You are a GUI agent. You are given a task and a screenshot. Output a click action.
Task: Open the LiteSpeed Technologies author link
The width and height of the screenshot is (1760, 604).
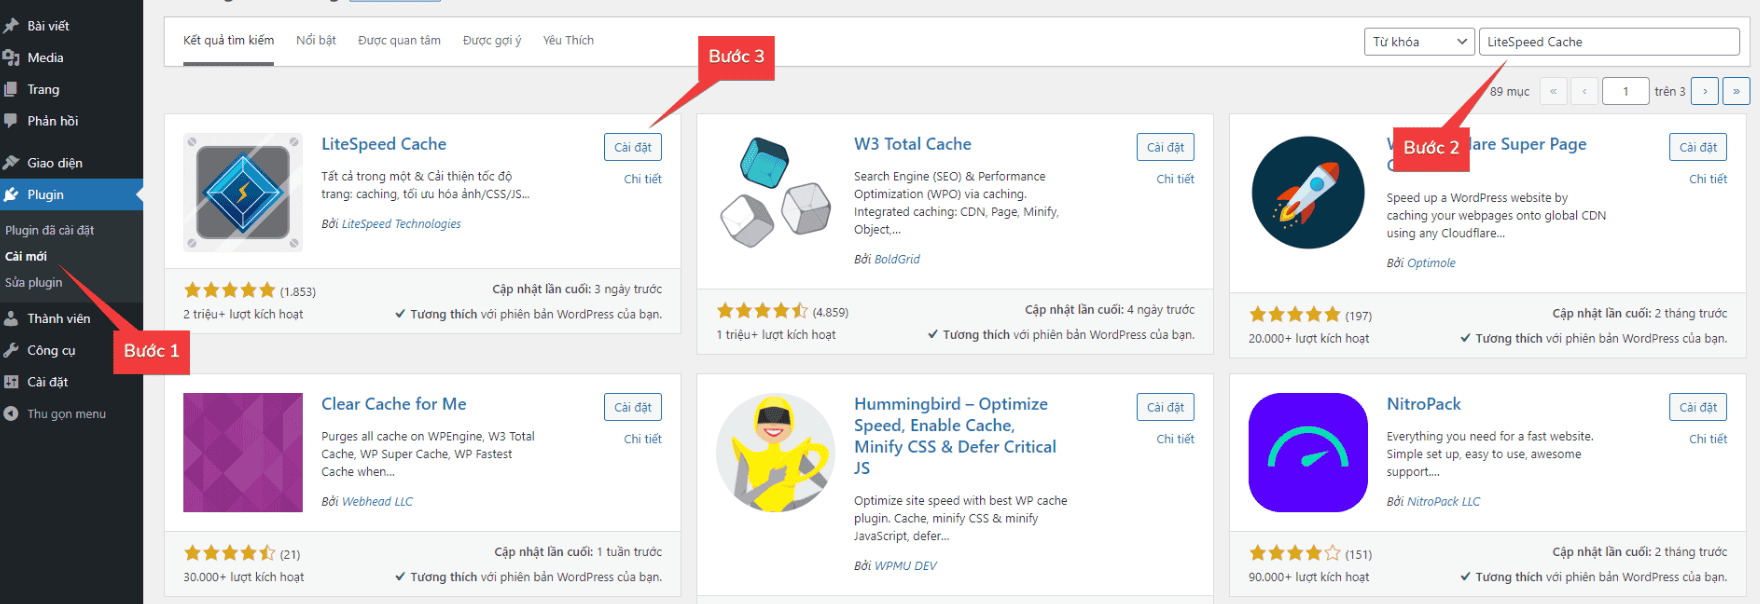click(x=401, y=224)
